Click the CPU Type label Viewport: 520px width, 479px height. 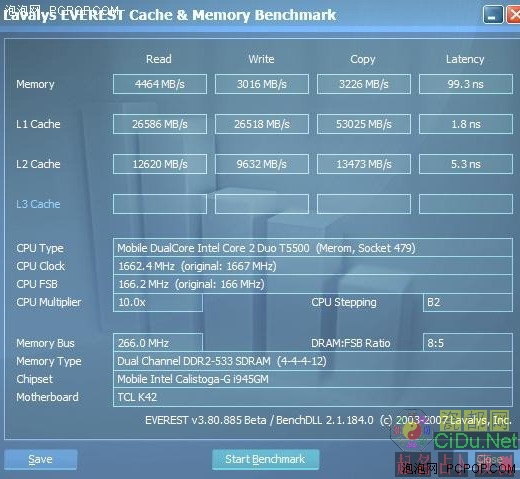click(40, 248)
